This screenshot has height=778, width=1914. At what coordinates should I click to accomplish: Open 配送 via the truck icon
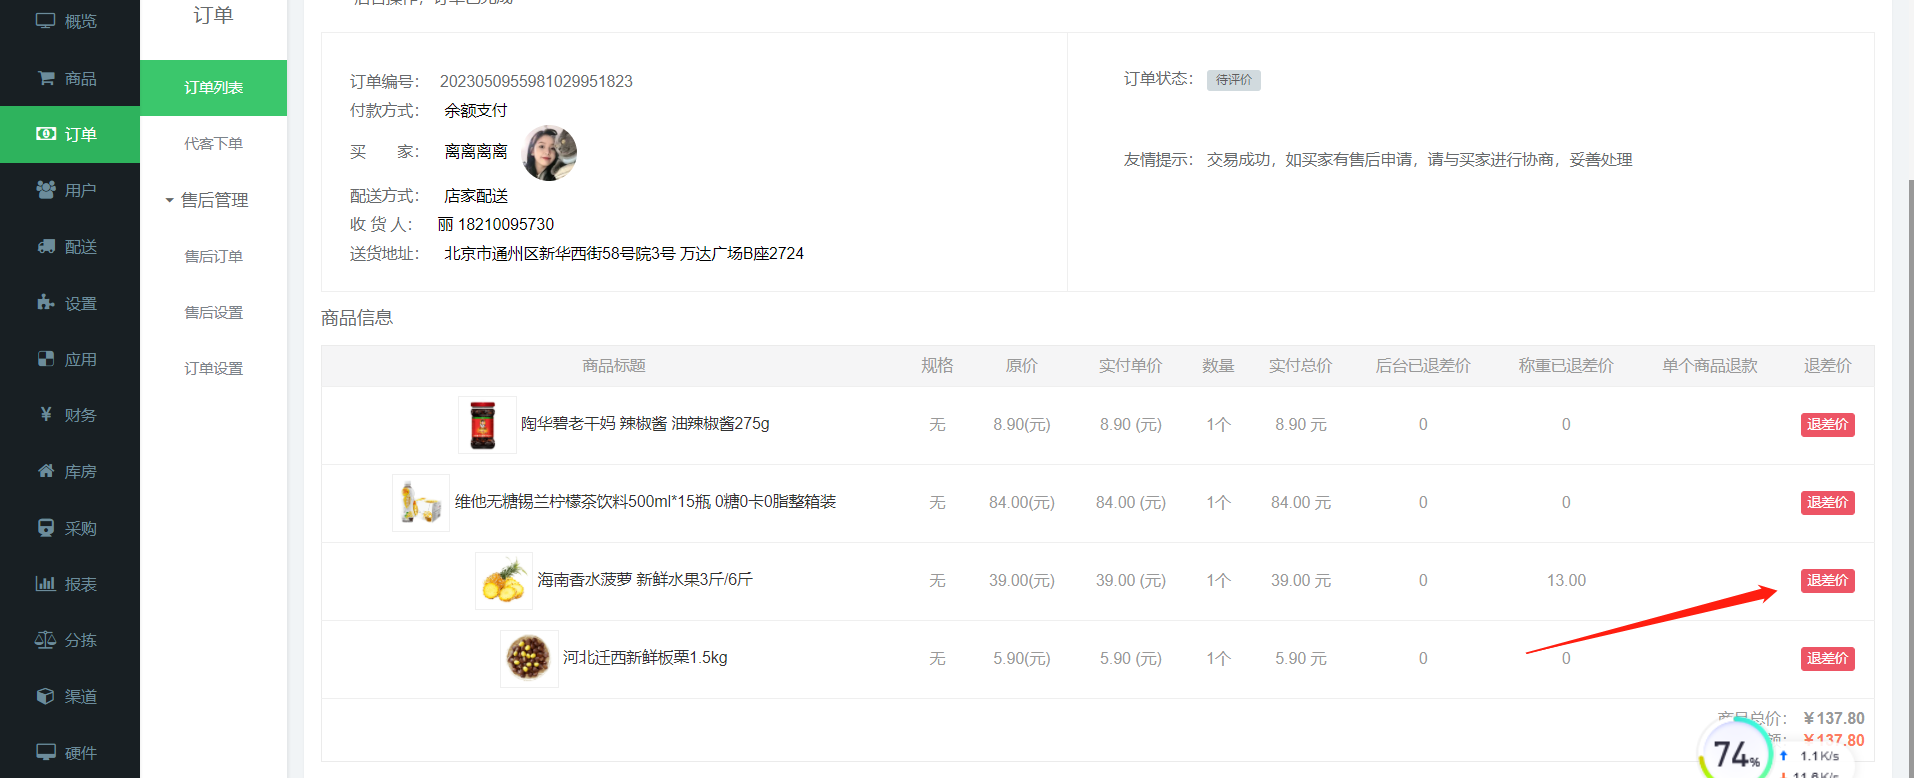pyautogui.click(x=46, y=246)
